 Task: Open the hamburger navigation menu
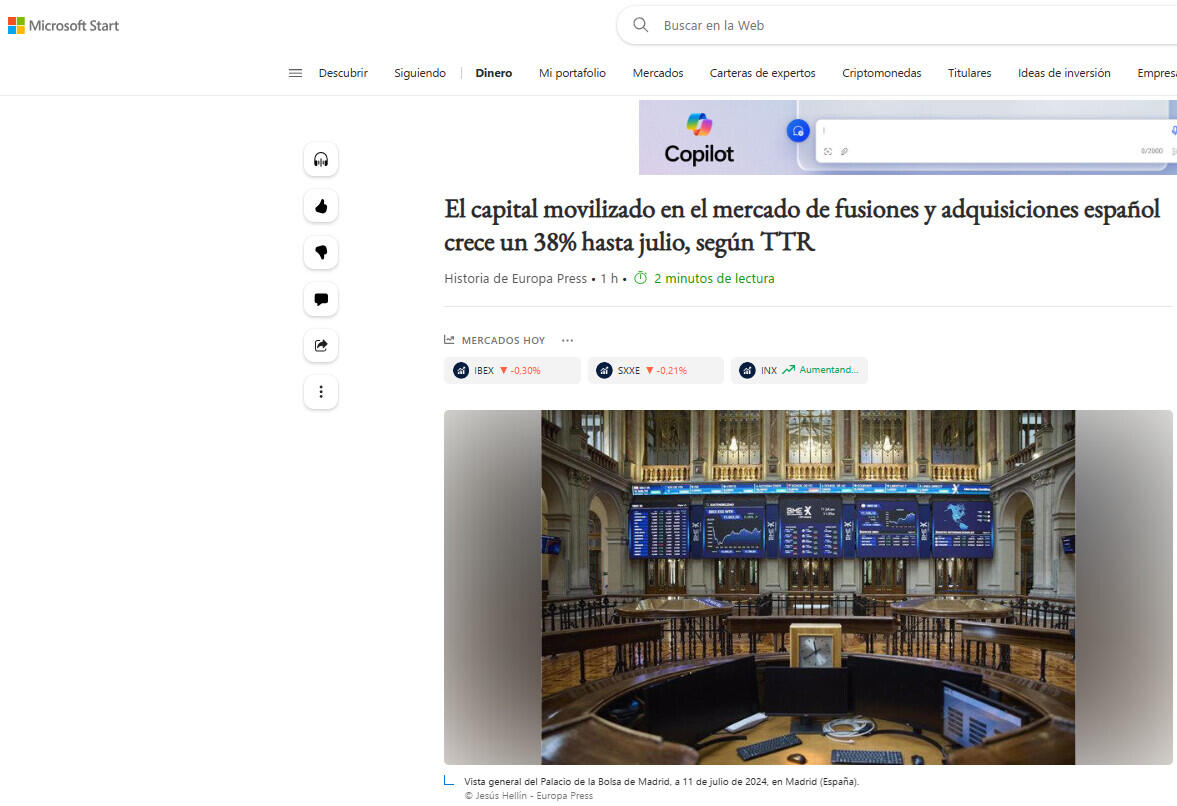295,73
